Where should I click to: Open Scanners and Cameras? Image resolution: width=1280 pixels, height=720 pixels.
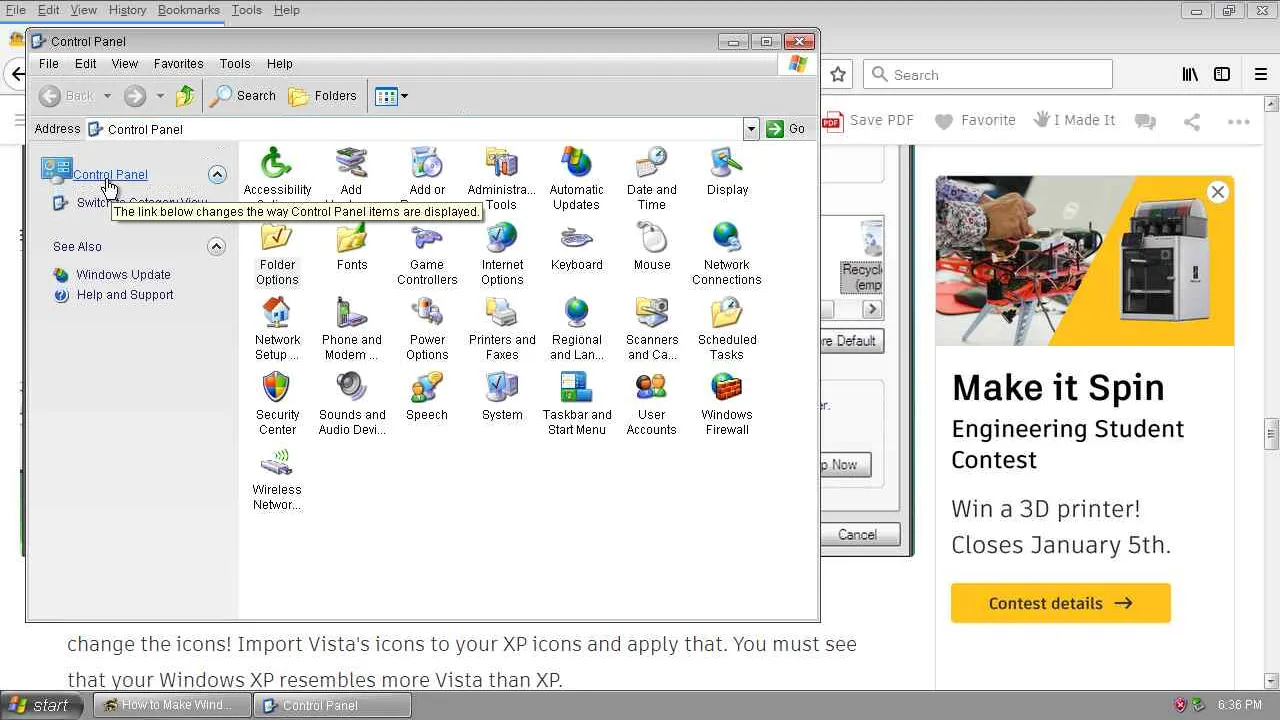pos(652,329)
